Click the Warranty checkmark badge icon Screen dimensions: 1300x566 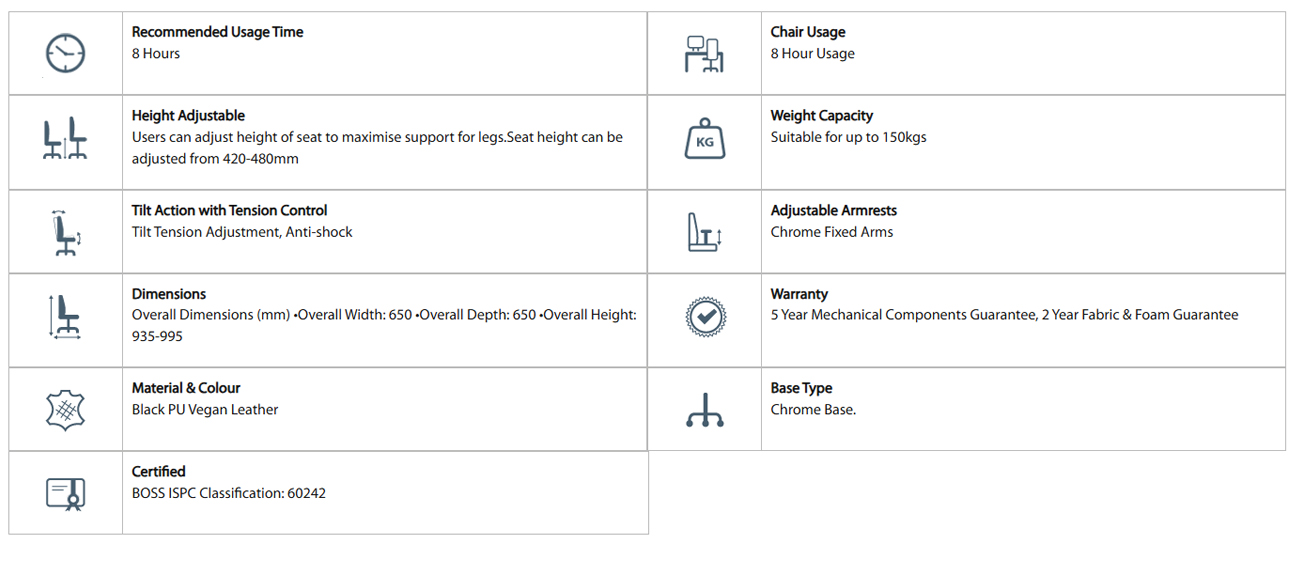tap(705, 316)
